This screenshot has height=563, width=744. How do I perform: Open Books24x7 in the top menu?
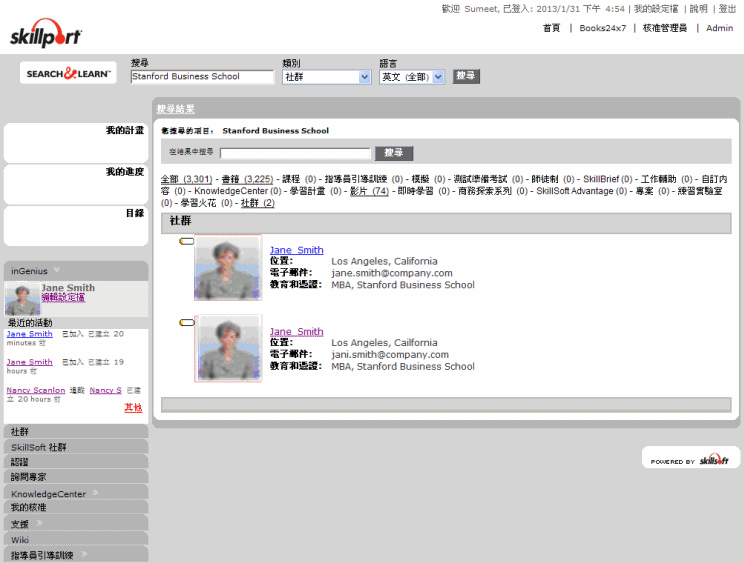point(603,28)
